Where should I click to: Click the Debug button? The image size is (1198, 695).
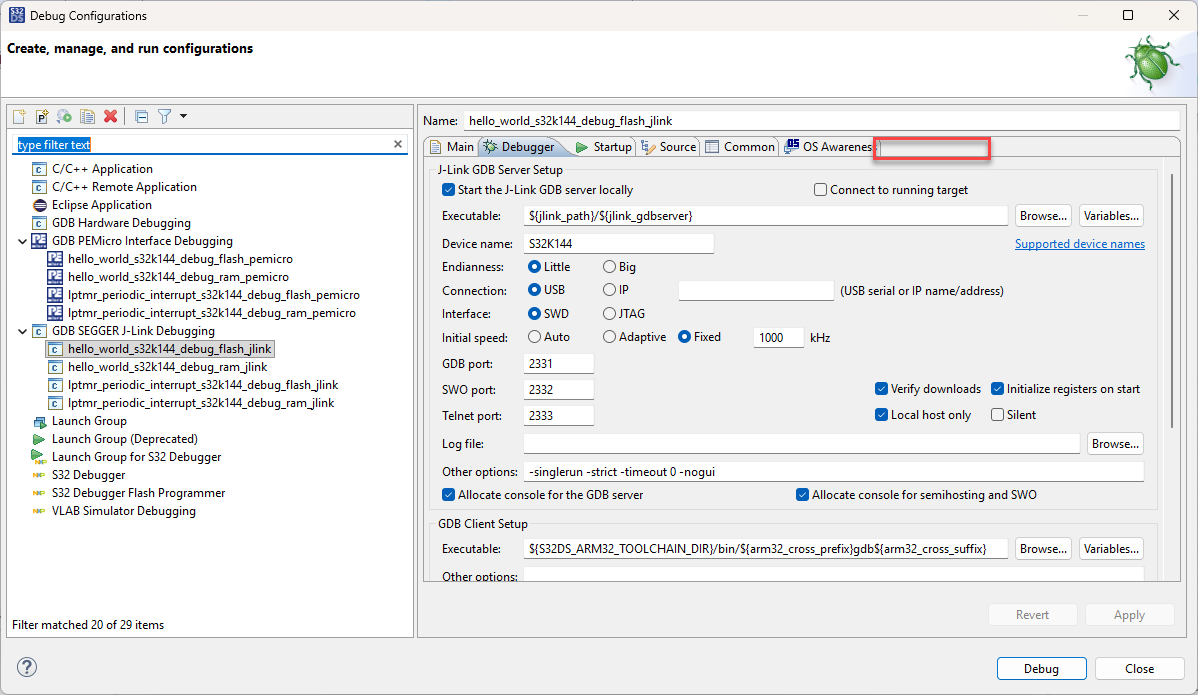tap(1041, 668)
